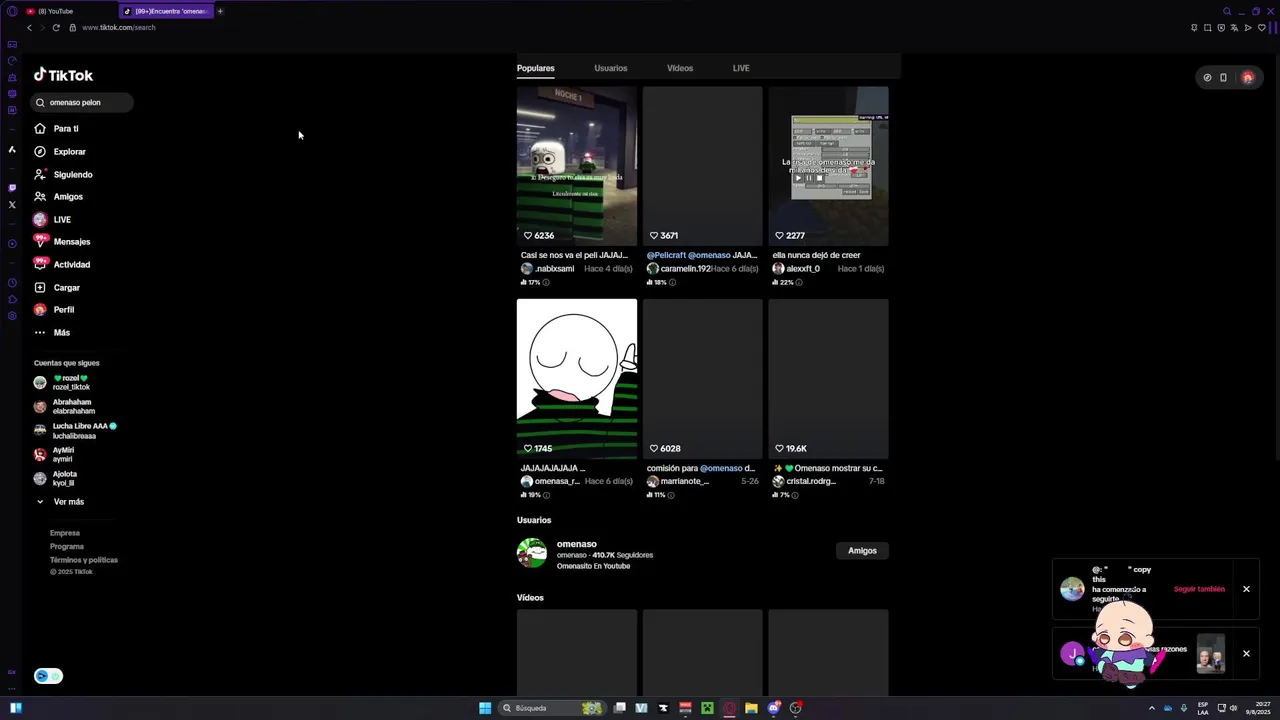1280x720 pixels.
Task: Open the Explorar compass page
Action: click(x=60, y=151)
